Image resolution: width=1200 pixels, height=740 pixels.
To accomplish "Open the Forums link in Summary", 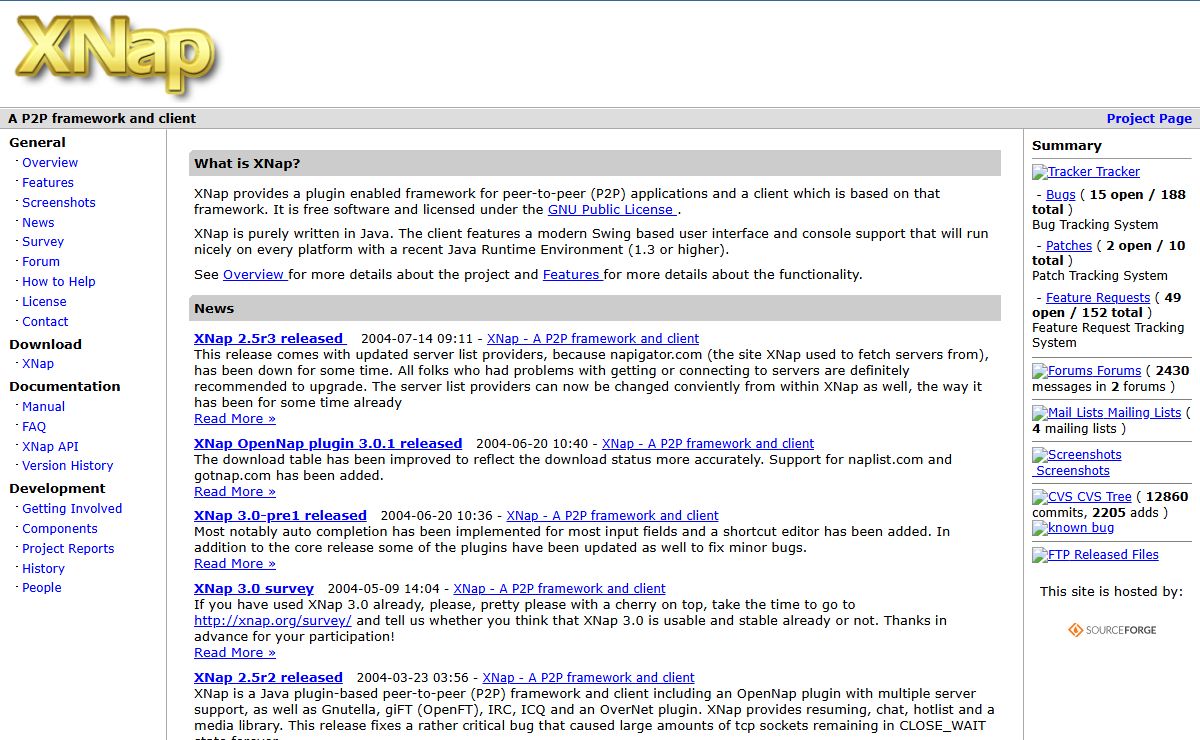I will (1117, 371).
